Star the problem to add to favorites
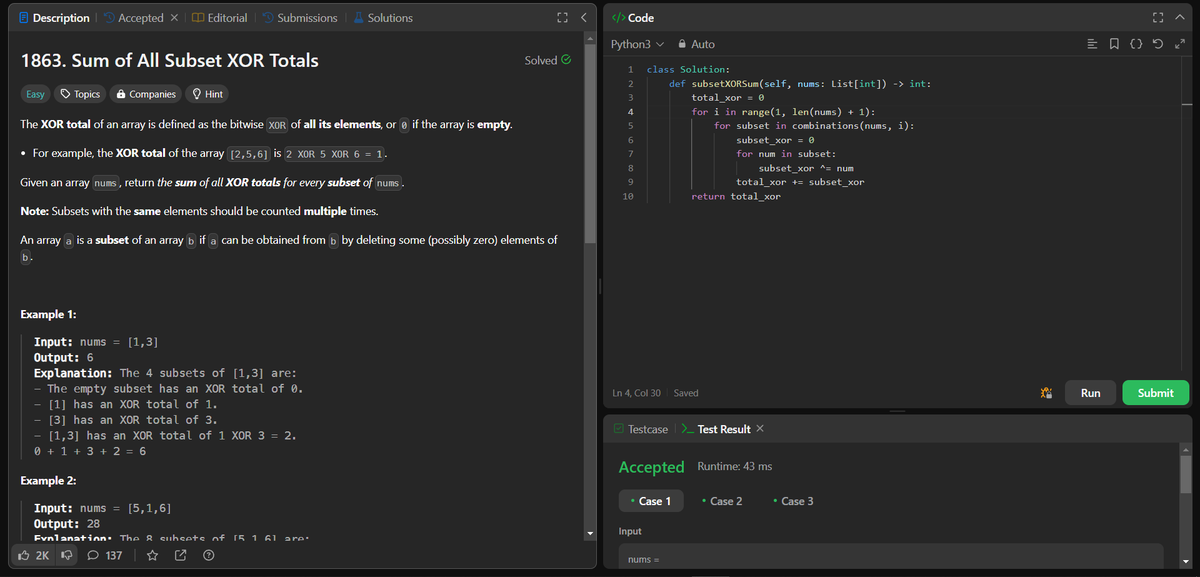 (151, 555)
